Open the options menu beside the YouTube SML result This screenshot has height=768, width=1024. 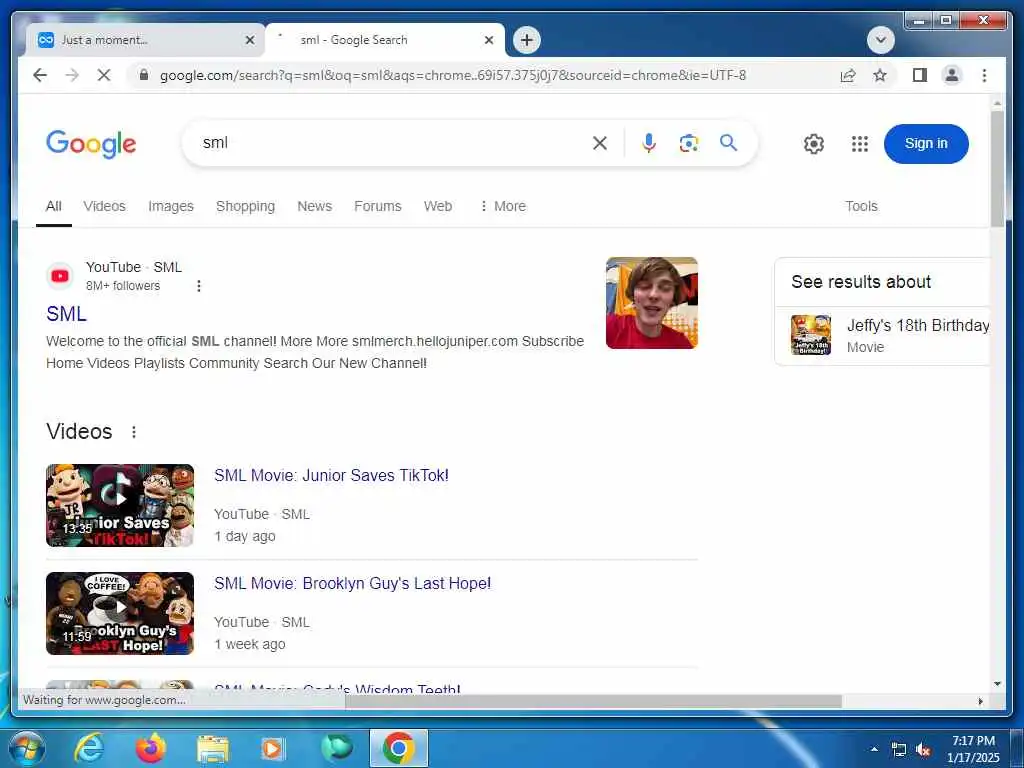(x=199, y=286)
